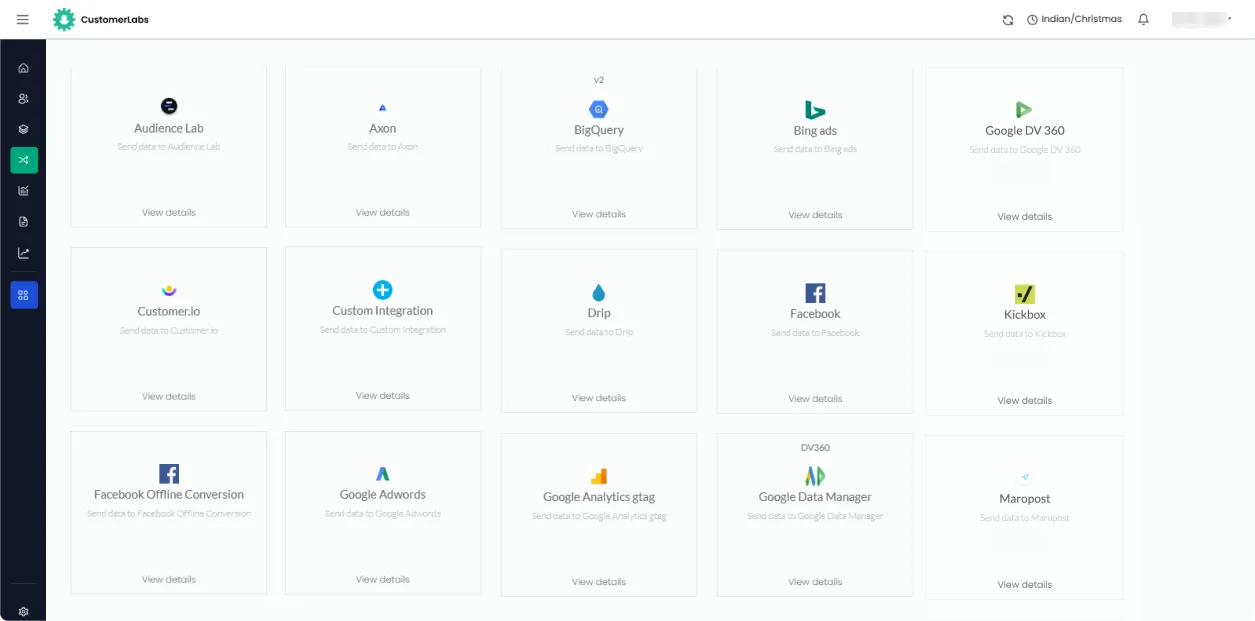Viewport: 1255px width, 621px height.
Task: View details of Facebook Offline Conversion
Action: pyautogui.click(x=169, y=580)
